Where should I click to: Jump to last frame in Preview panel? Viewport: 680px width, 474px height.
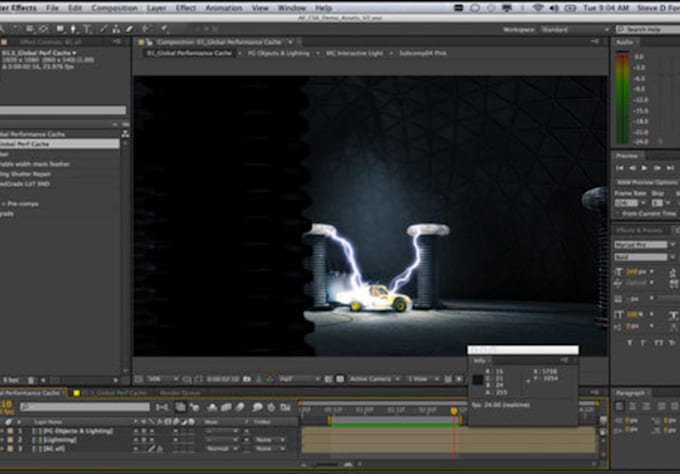[x=670, y=168]
